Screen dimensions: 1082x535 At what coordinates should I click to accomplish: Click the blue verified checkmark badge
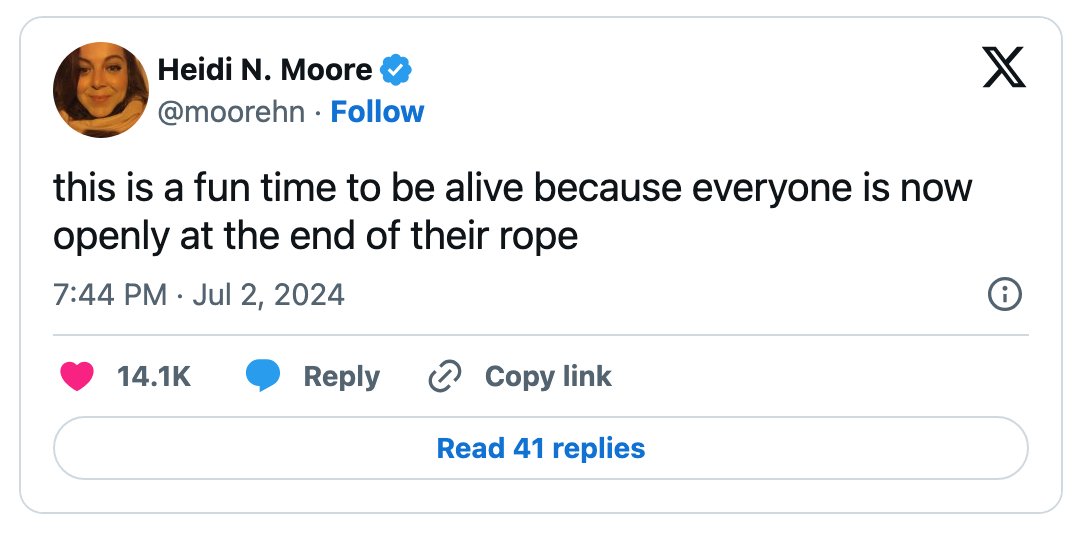[x=396, y=70]
